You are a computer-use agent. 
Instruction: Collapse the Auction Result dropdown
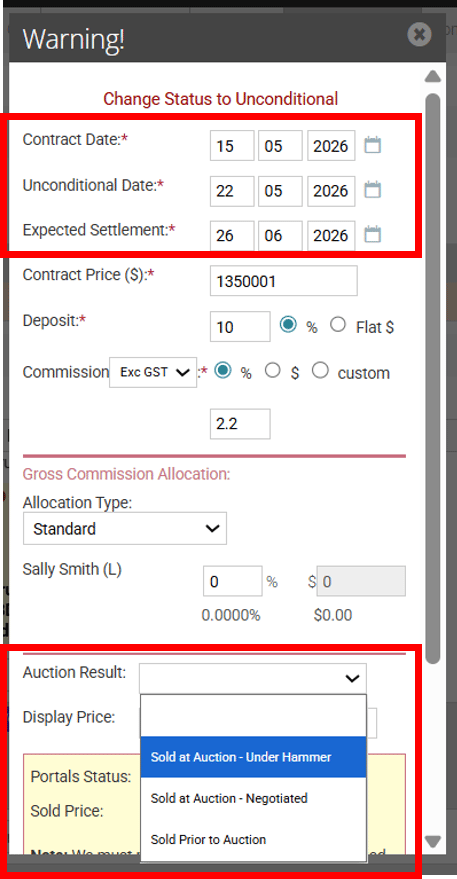[x=253, y=678]
